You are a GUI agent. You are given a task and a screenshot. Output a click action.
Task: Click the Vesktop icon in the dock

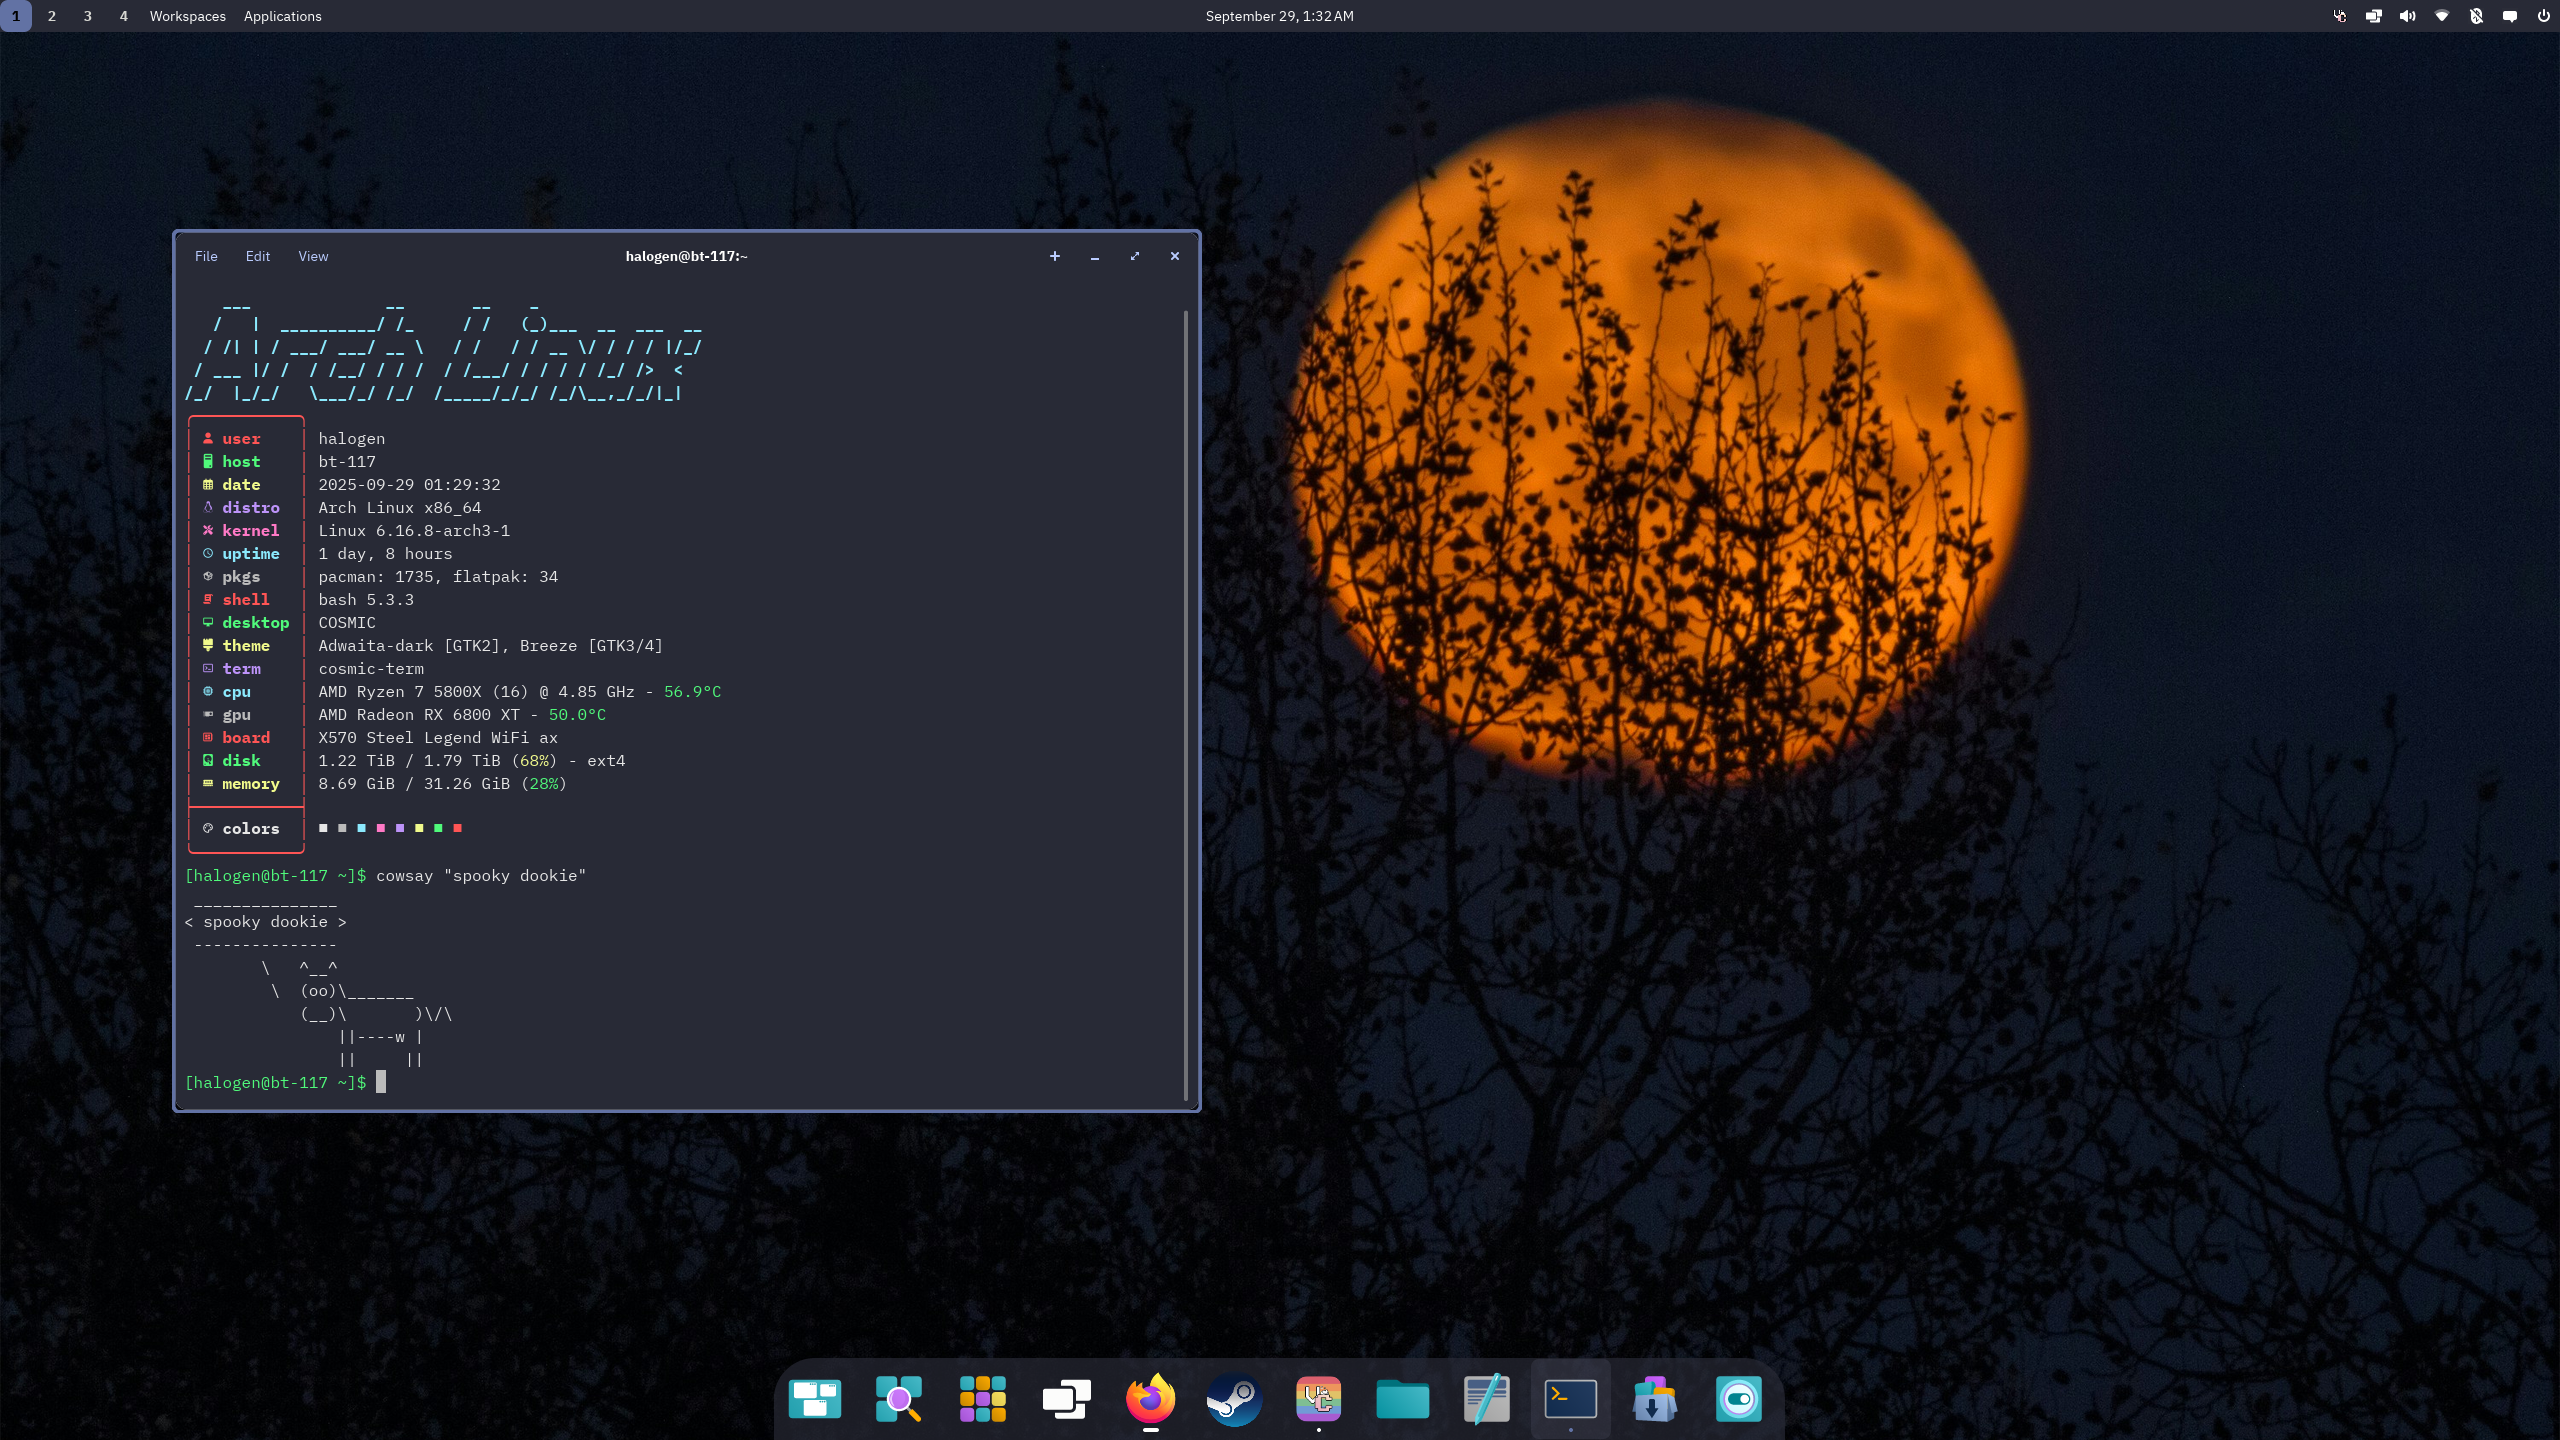[1318, 1398]
